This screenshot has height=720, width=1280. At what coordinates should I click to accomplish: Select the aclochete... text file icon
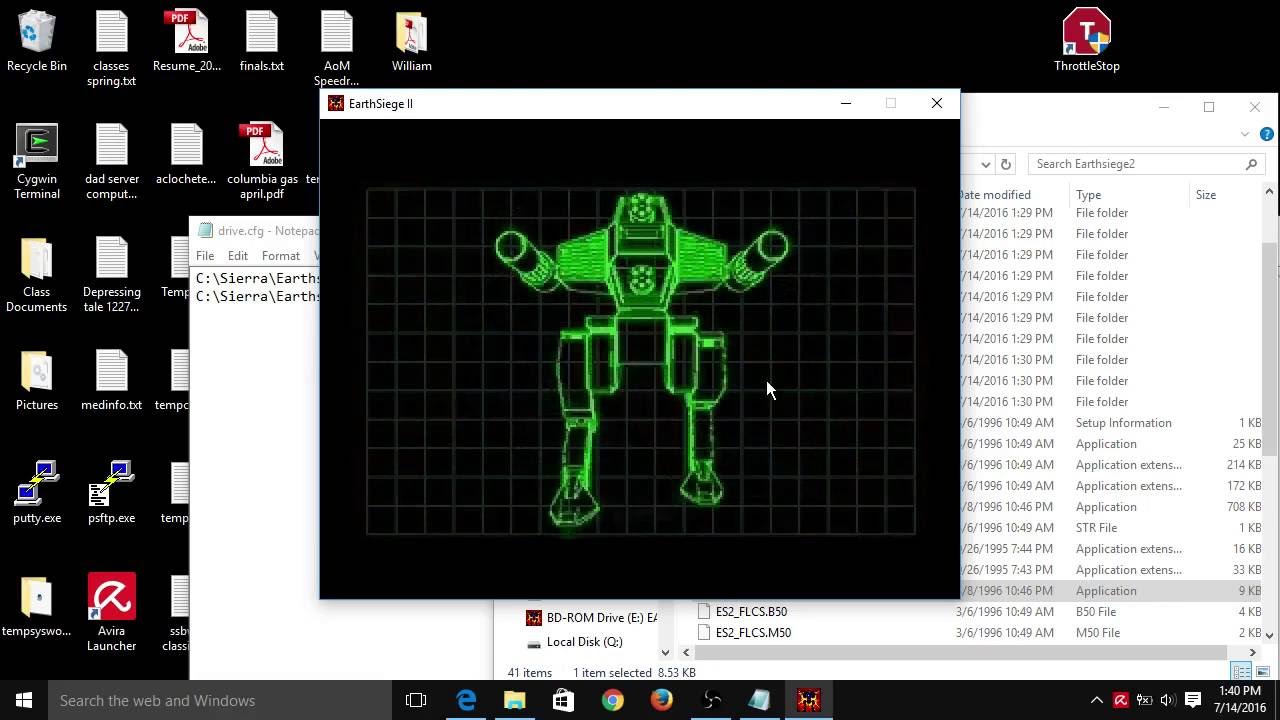pos(187,153)
